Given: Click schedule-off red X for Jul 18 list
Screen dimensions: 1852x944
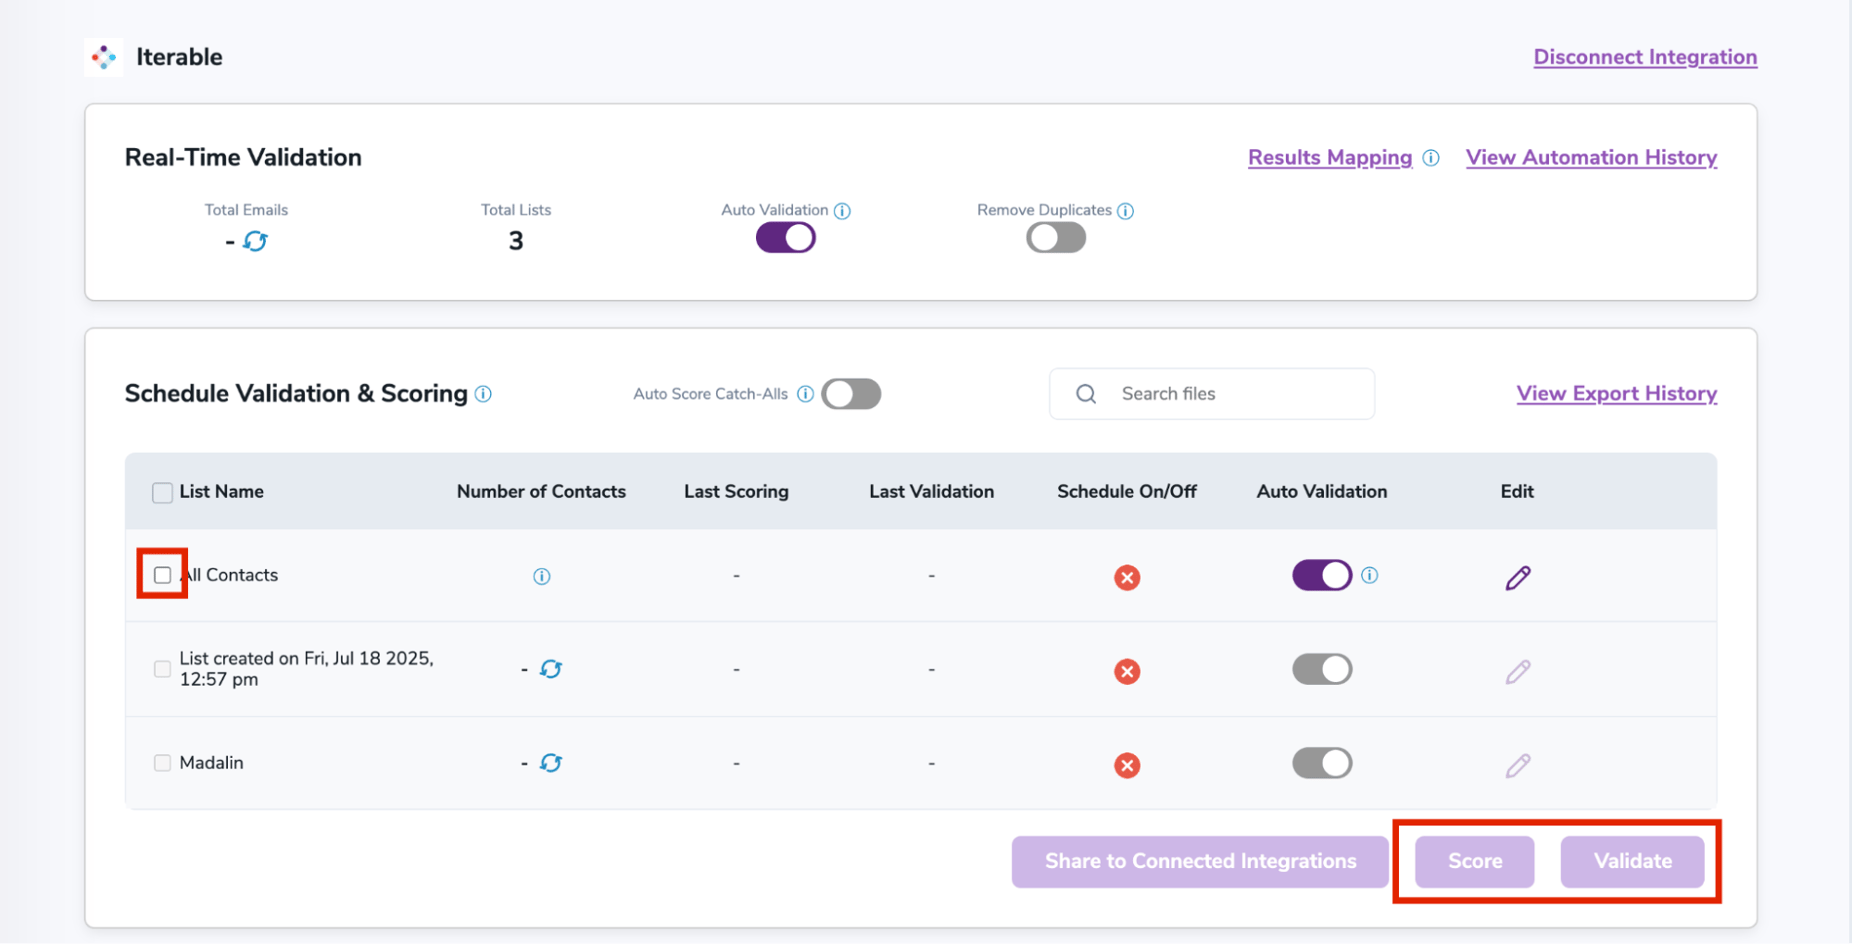Looking at the screenshot, I should point(1127,671).
